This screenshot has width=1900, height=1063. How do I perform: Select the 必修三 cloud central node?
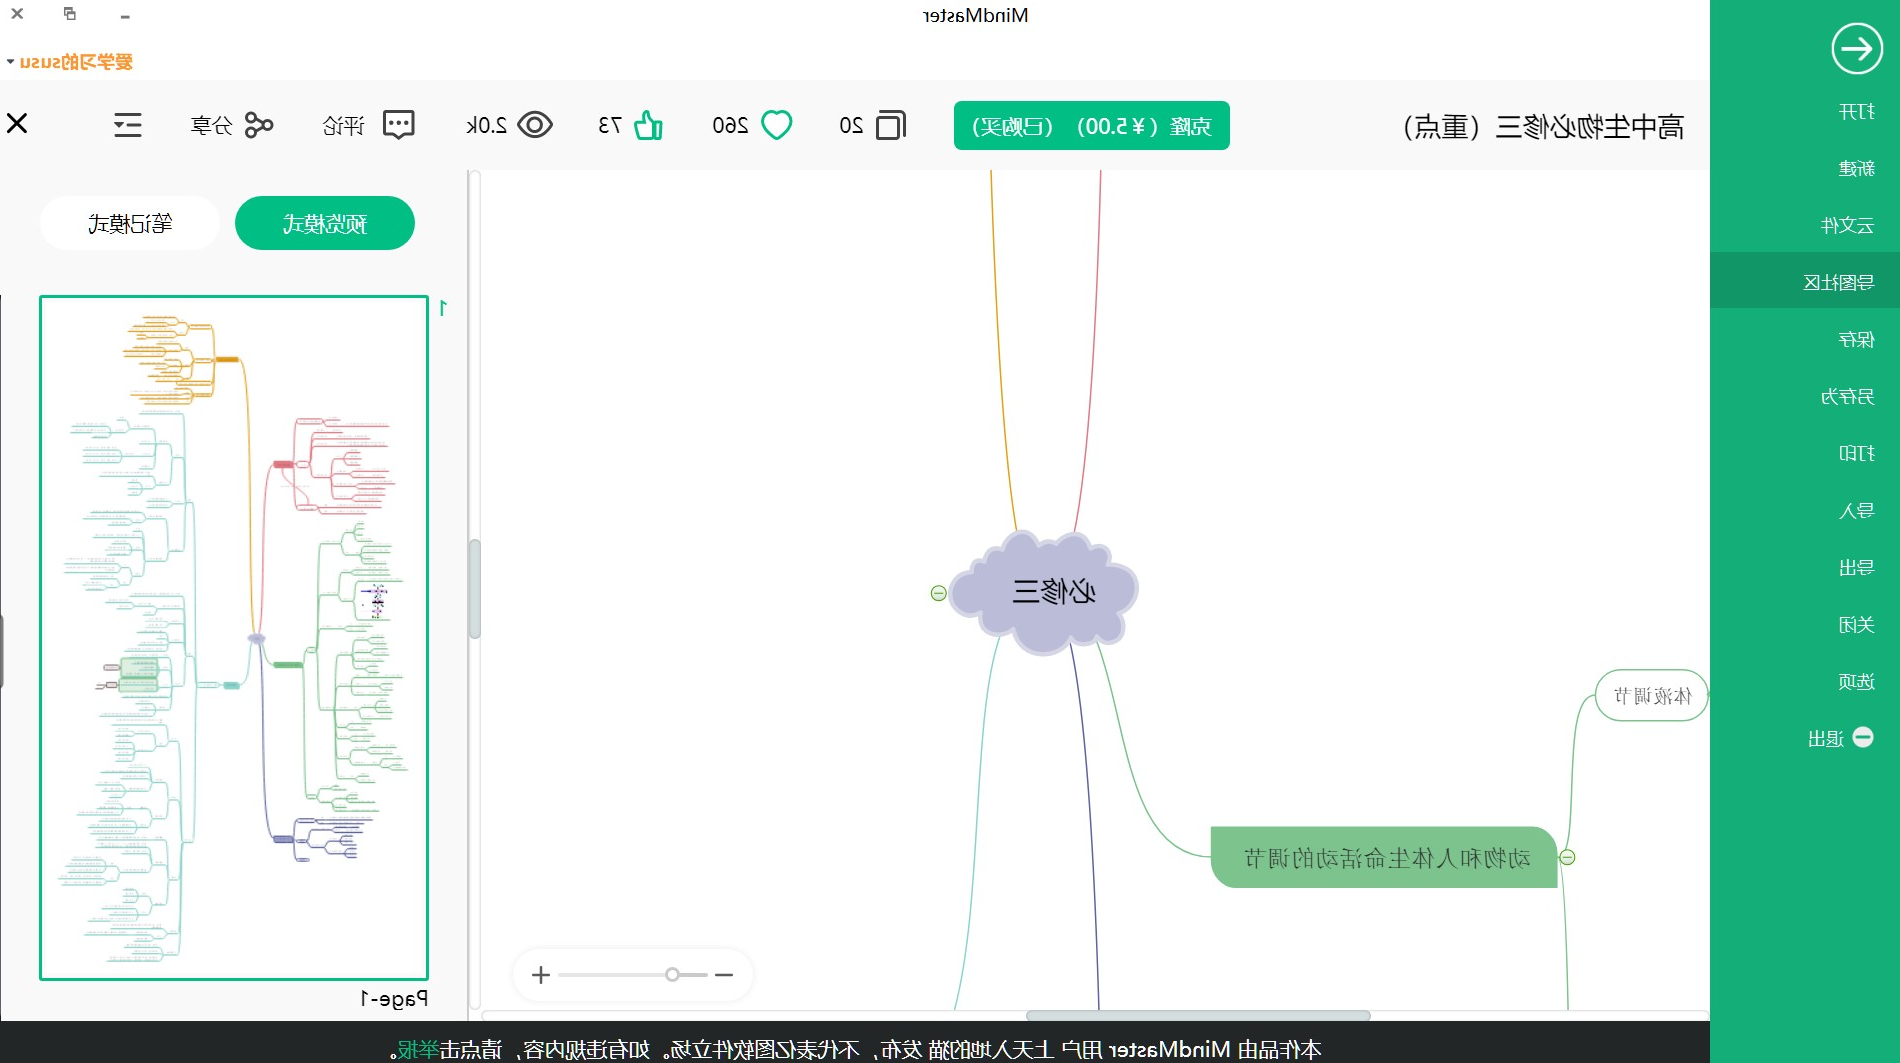(x=1045, y=592)
